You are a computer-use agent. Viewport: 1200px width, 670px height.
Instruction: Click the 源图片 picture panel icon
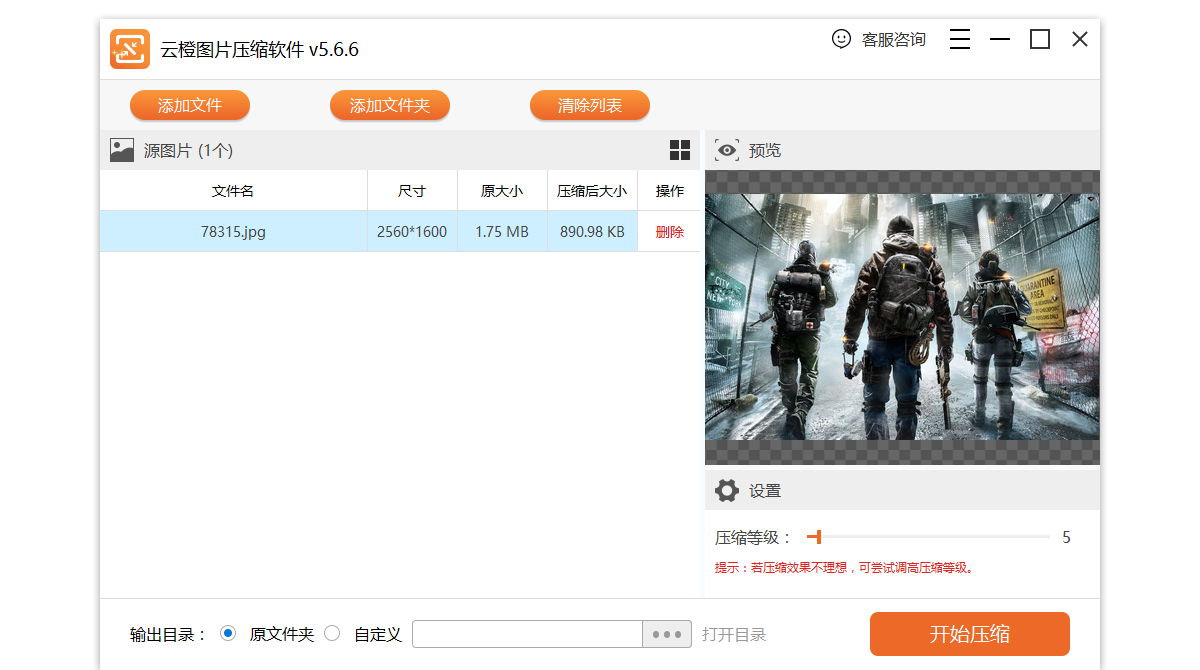(122, 150)
